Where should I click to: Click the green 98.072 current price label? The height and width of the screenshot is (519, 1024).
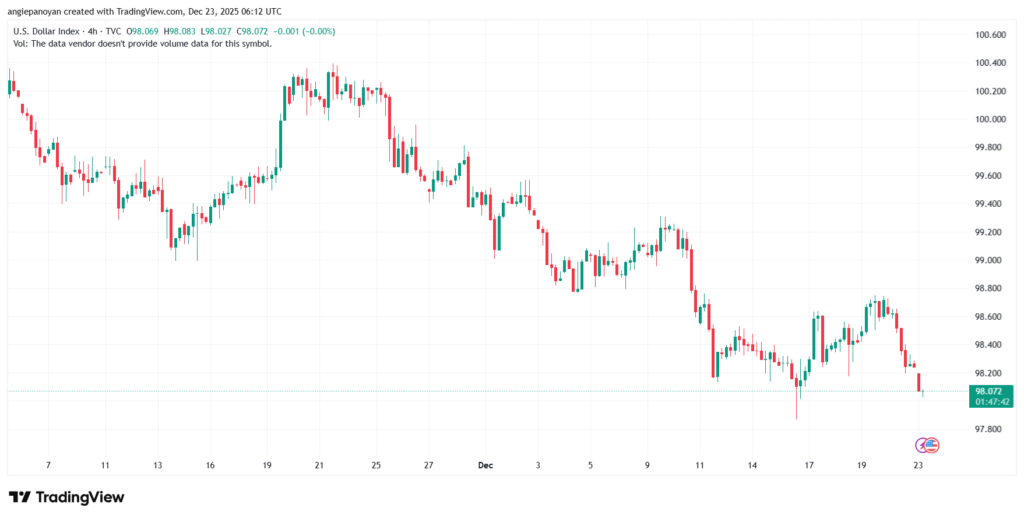[x=989, y=391]
